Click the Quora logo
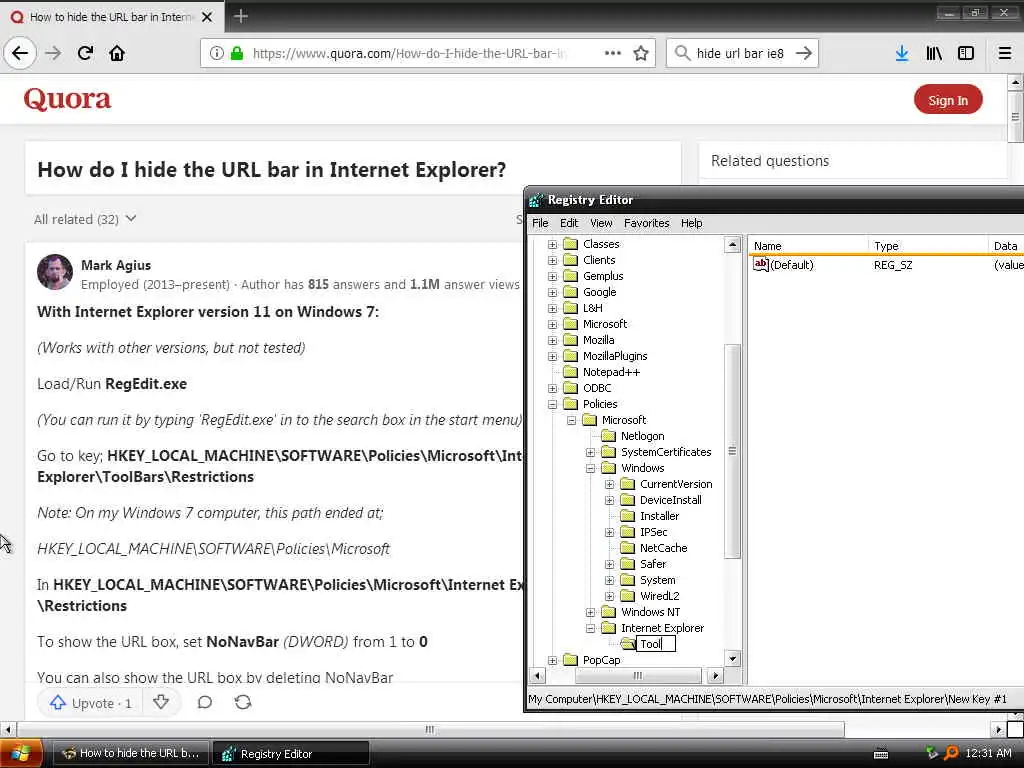Screen dimensions: 1024x768 pyautogui.click(x=67, y=99)
